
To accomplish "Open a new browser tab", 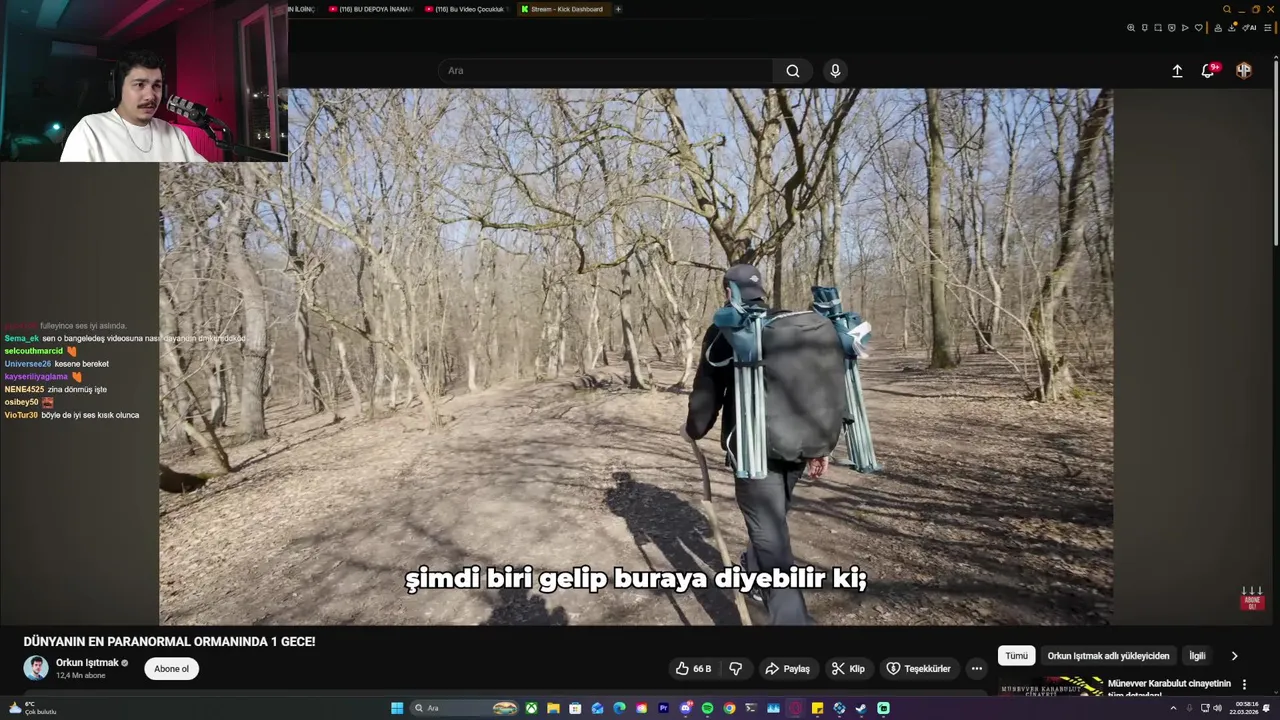I will click(x=618, y=9).
